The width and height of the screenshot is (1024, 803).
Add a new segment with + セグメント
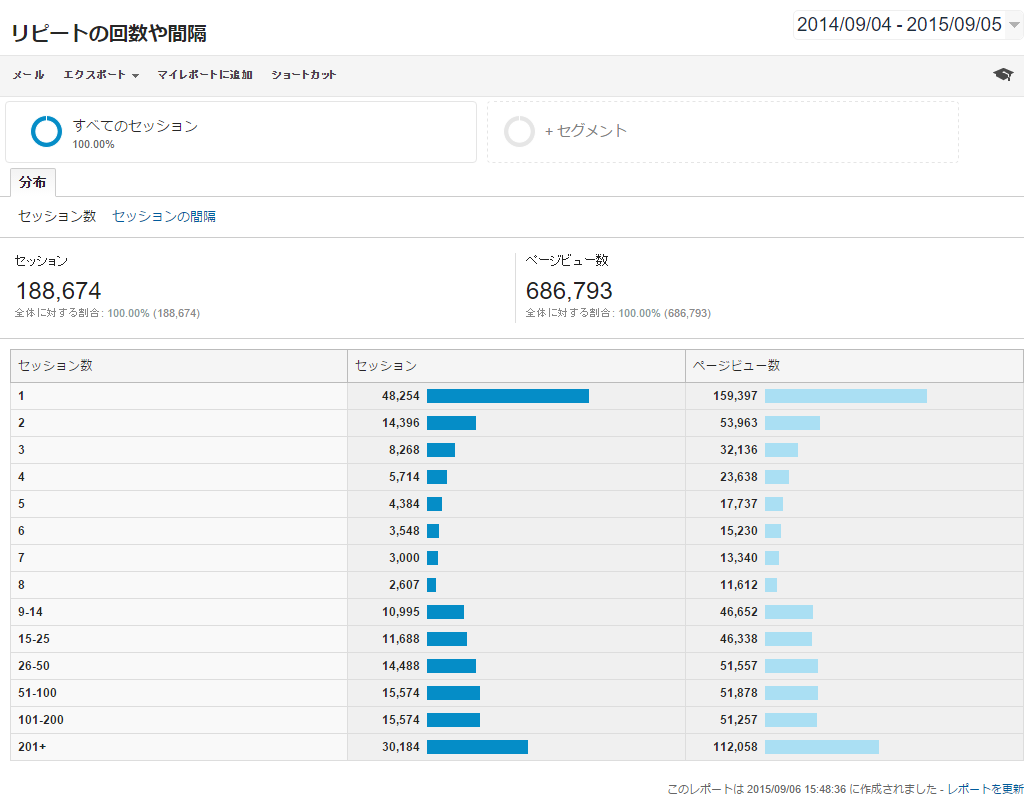click(586, 131)
